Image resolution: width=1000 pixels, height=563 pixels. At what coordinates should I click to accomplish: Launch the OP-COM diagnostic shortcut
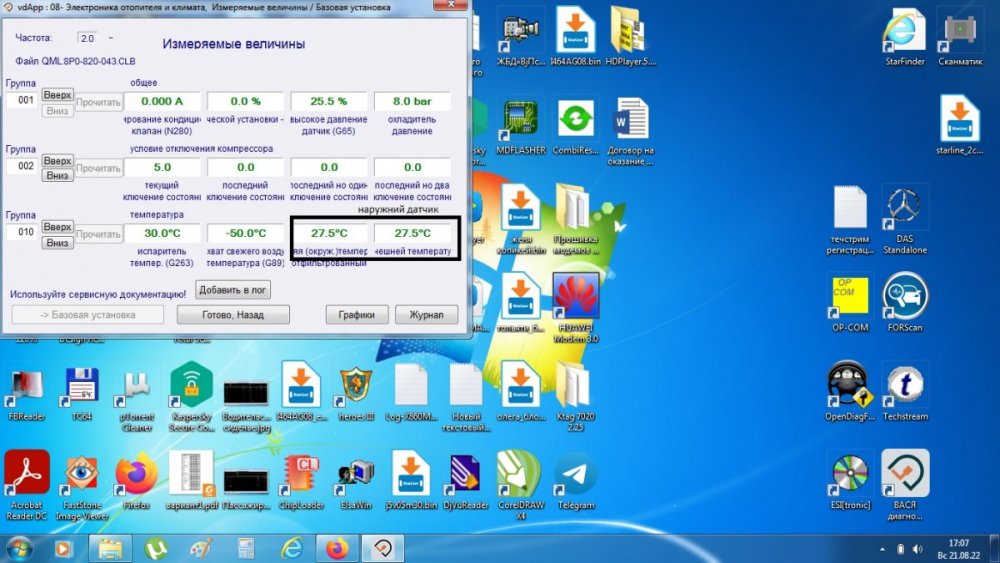pos(850,296)
